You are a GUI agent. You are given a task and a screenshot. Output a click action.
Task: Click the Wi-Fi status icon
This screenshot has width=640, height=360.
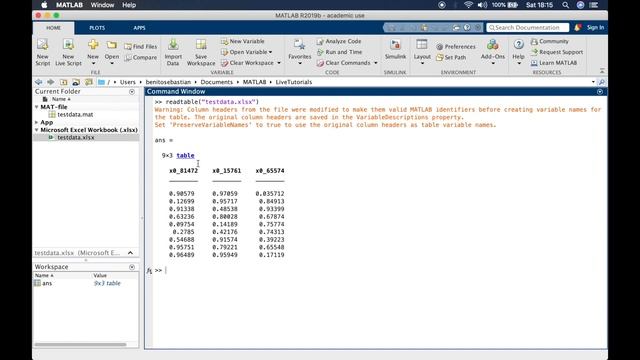coord(468,5)
